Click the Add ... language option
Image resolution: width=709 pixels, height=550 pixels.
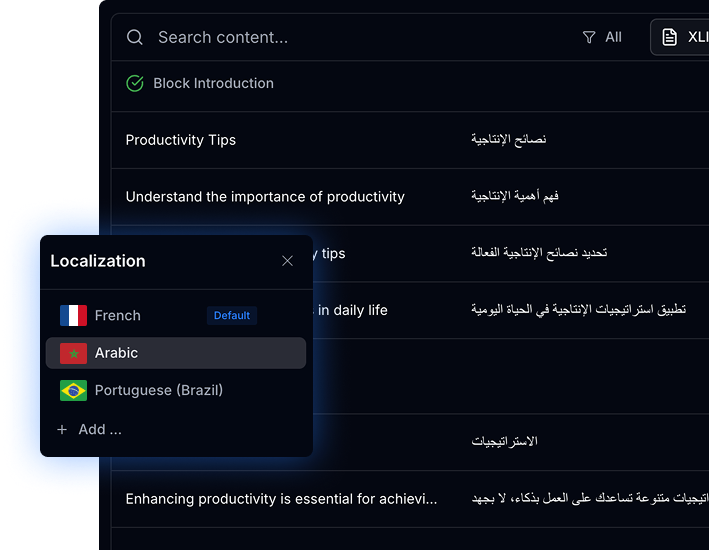pyautogui.click(x=100, y=430)
